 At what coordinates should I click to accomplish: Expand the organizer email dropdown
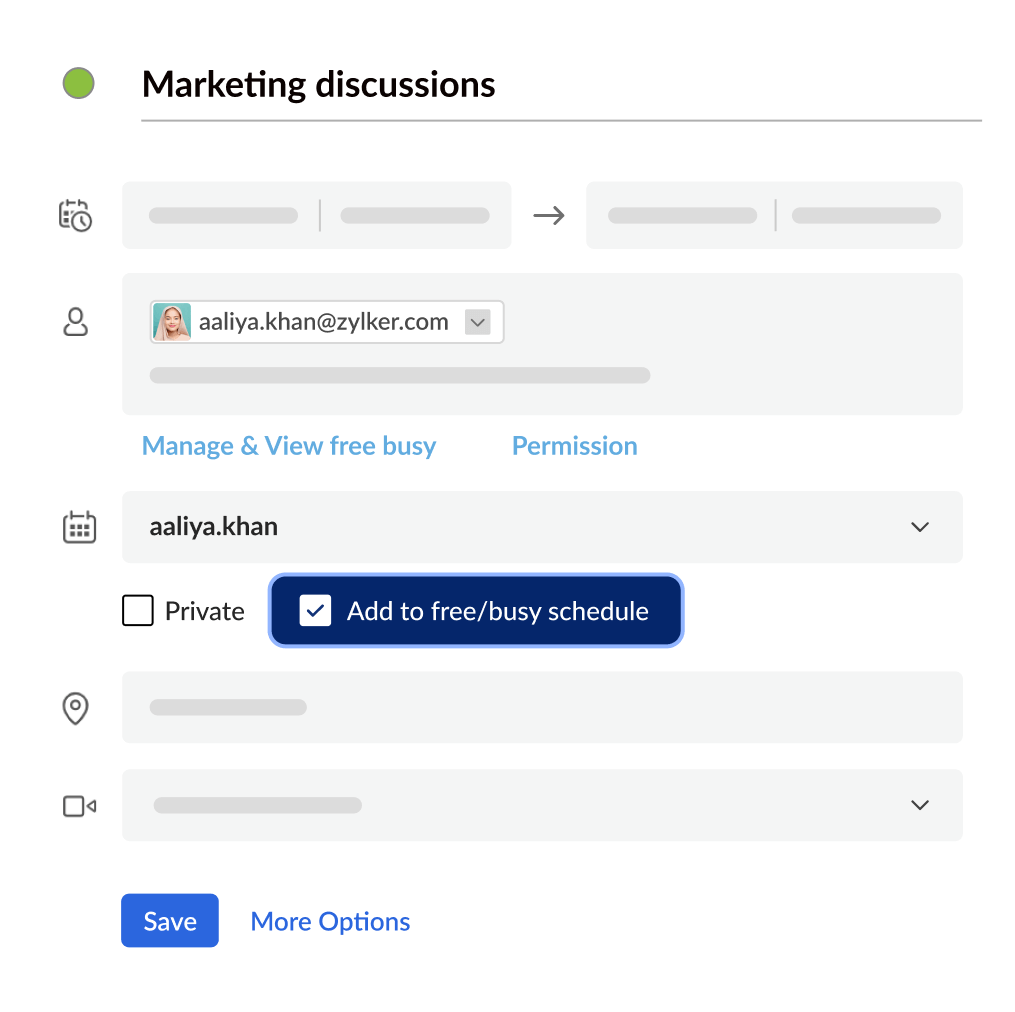pyautogui.click(x=478, y=321)
